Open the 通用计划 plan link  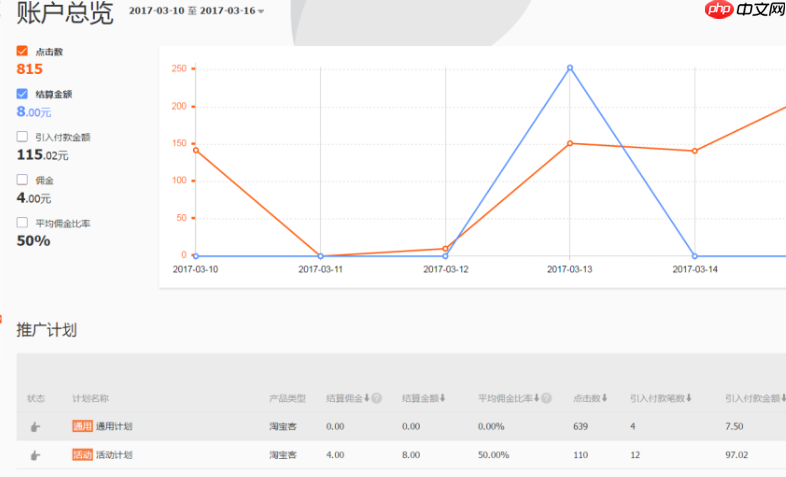114,426
